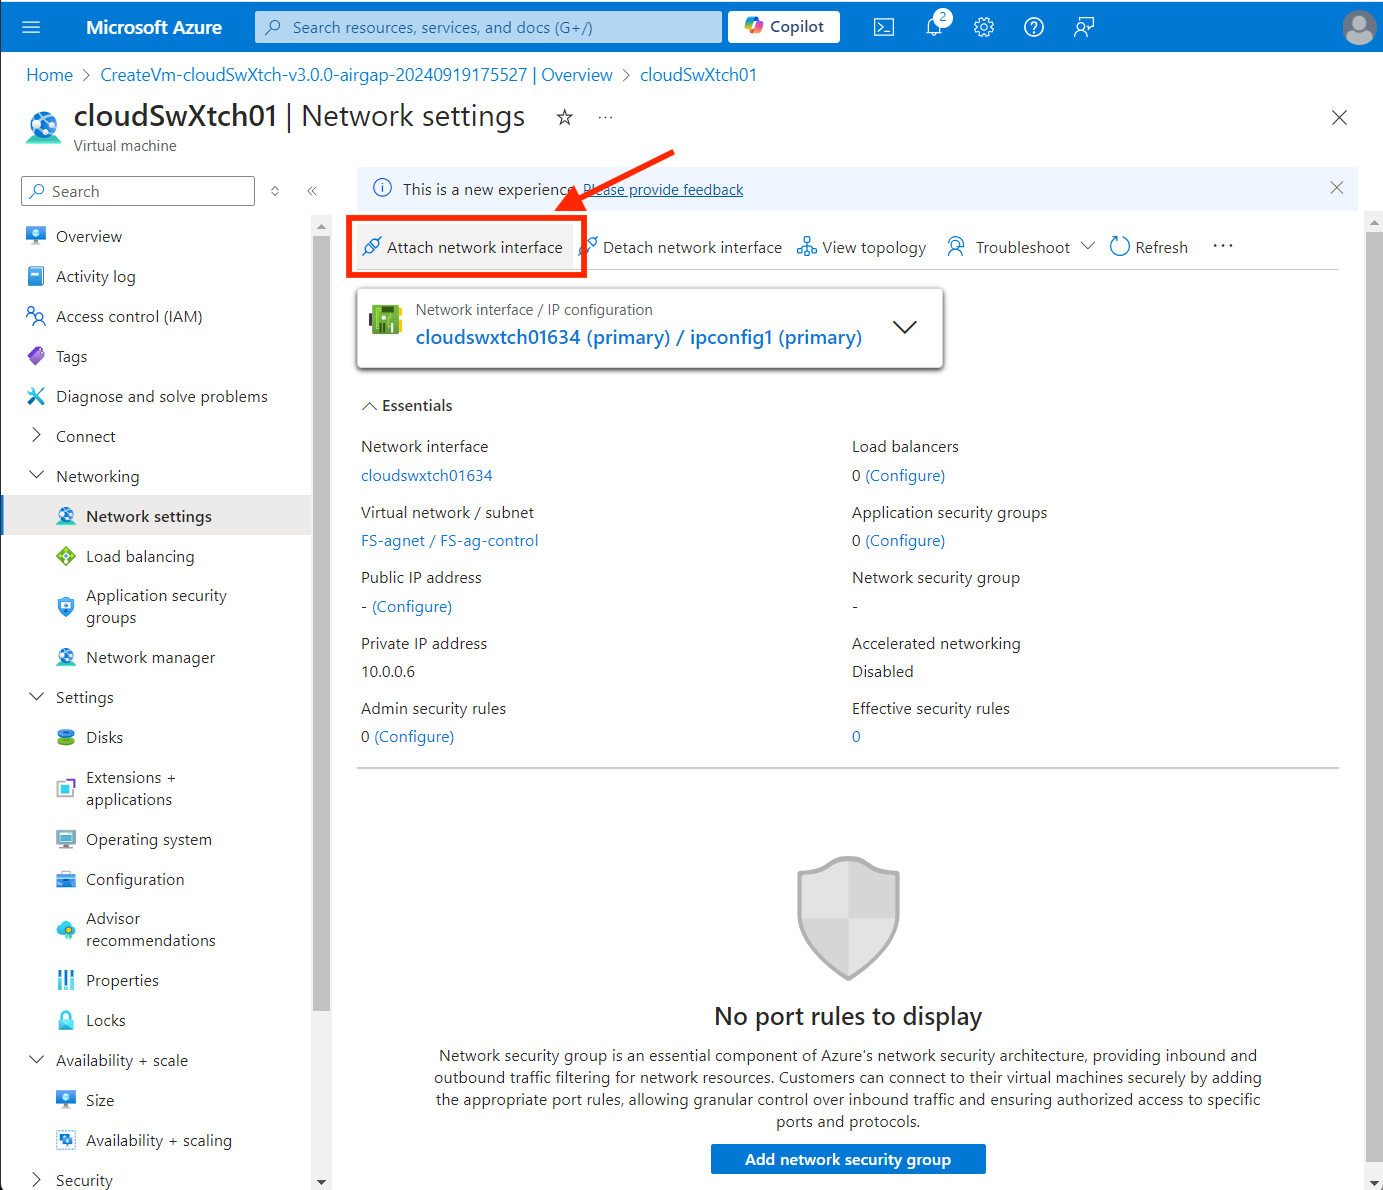Collapse the Essentials section

pos(369,405)
